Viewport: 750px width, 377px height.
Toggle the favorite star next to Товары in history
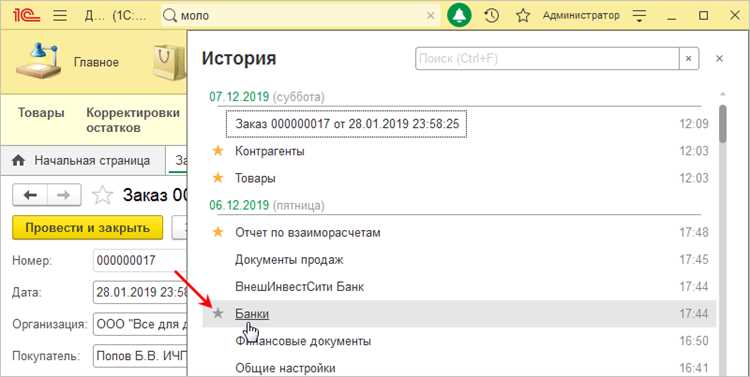click(218, 178)
